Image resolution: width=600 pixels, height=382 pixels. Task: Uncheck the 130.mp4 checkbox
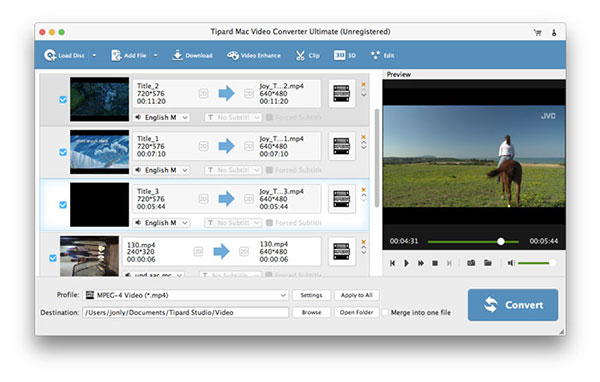(53, 258)
